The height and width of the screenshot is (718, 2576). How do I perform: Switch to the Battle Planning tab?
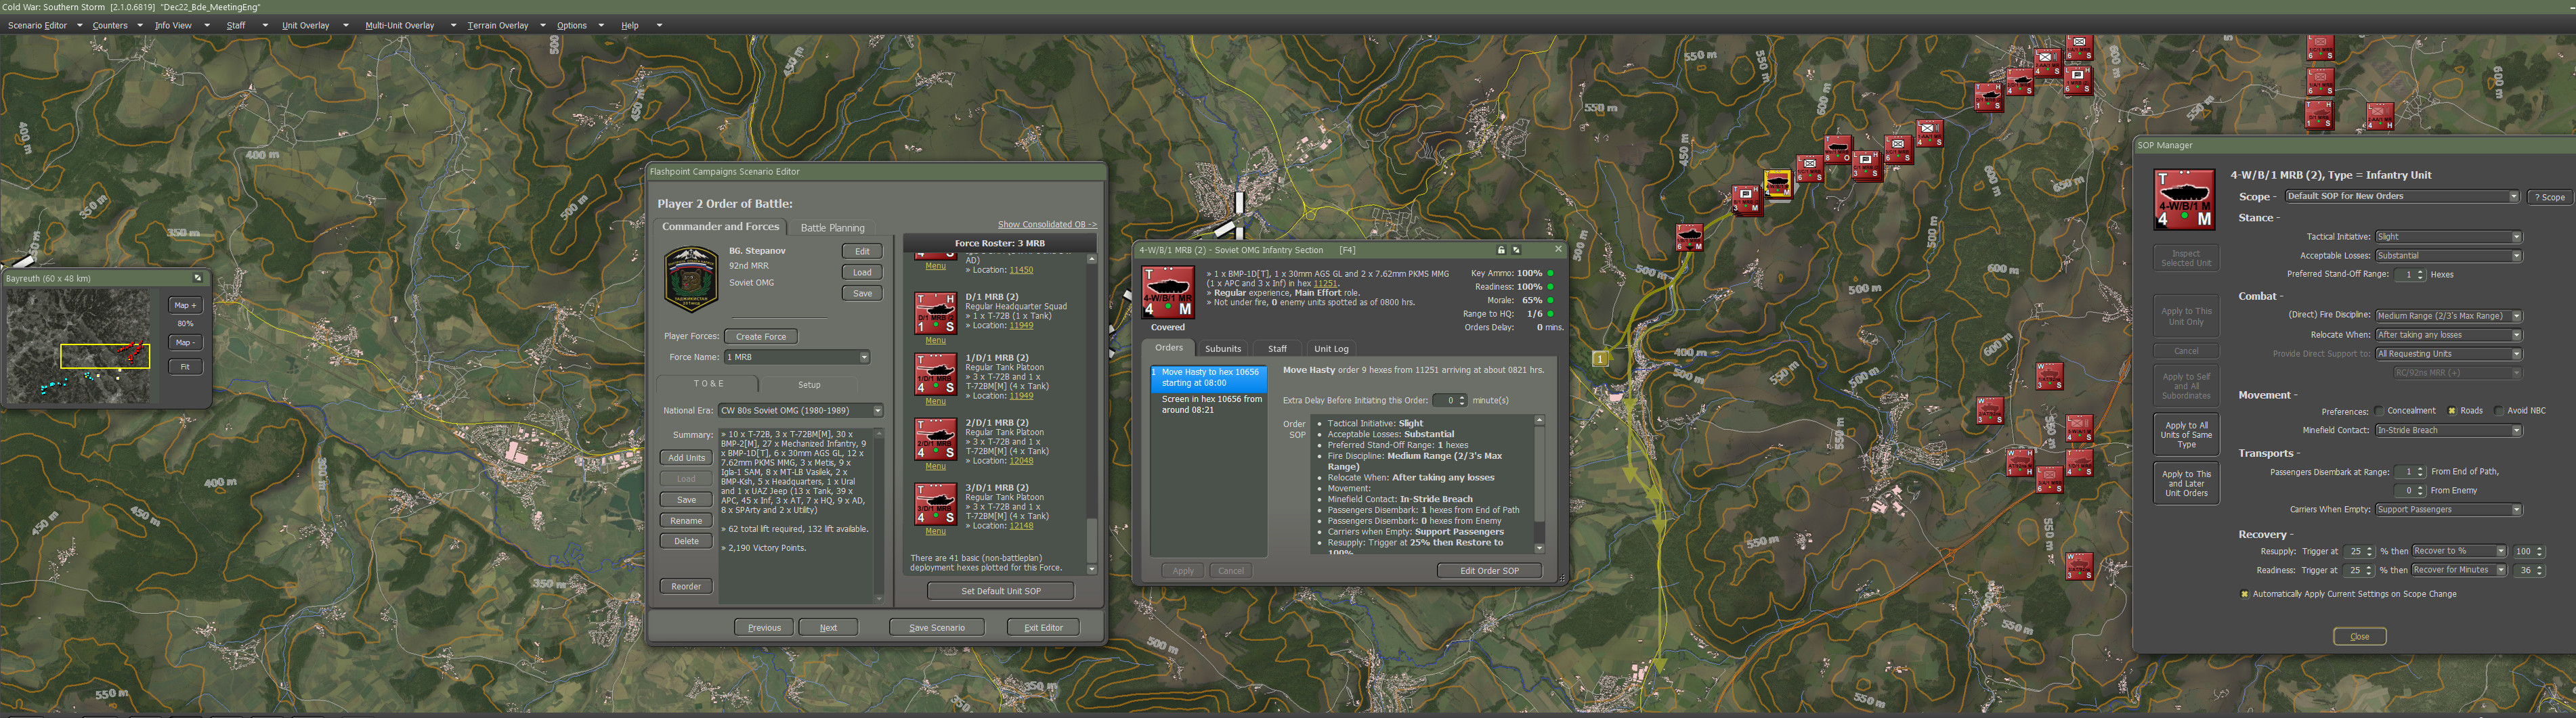pyautogui.click(x=832, y=228)
